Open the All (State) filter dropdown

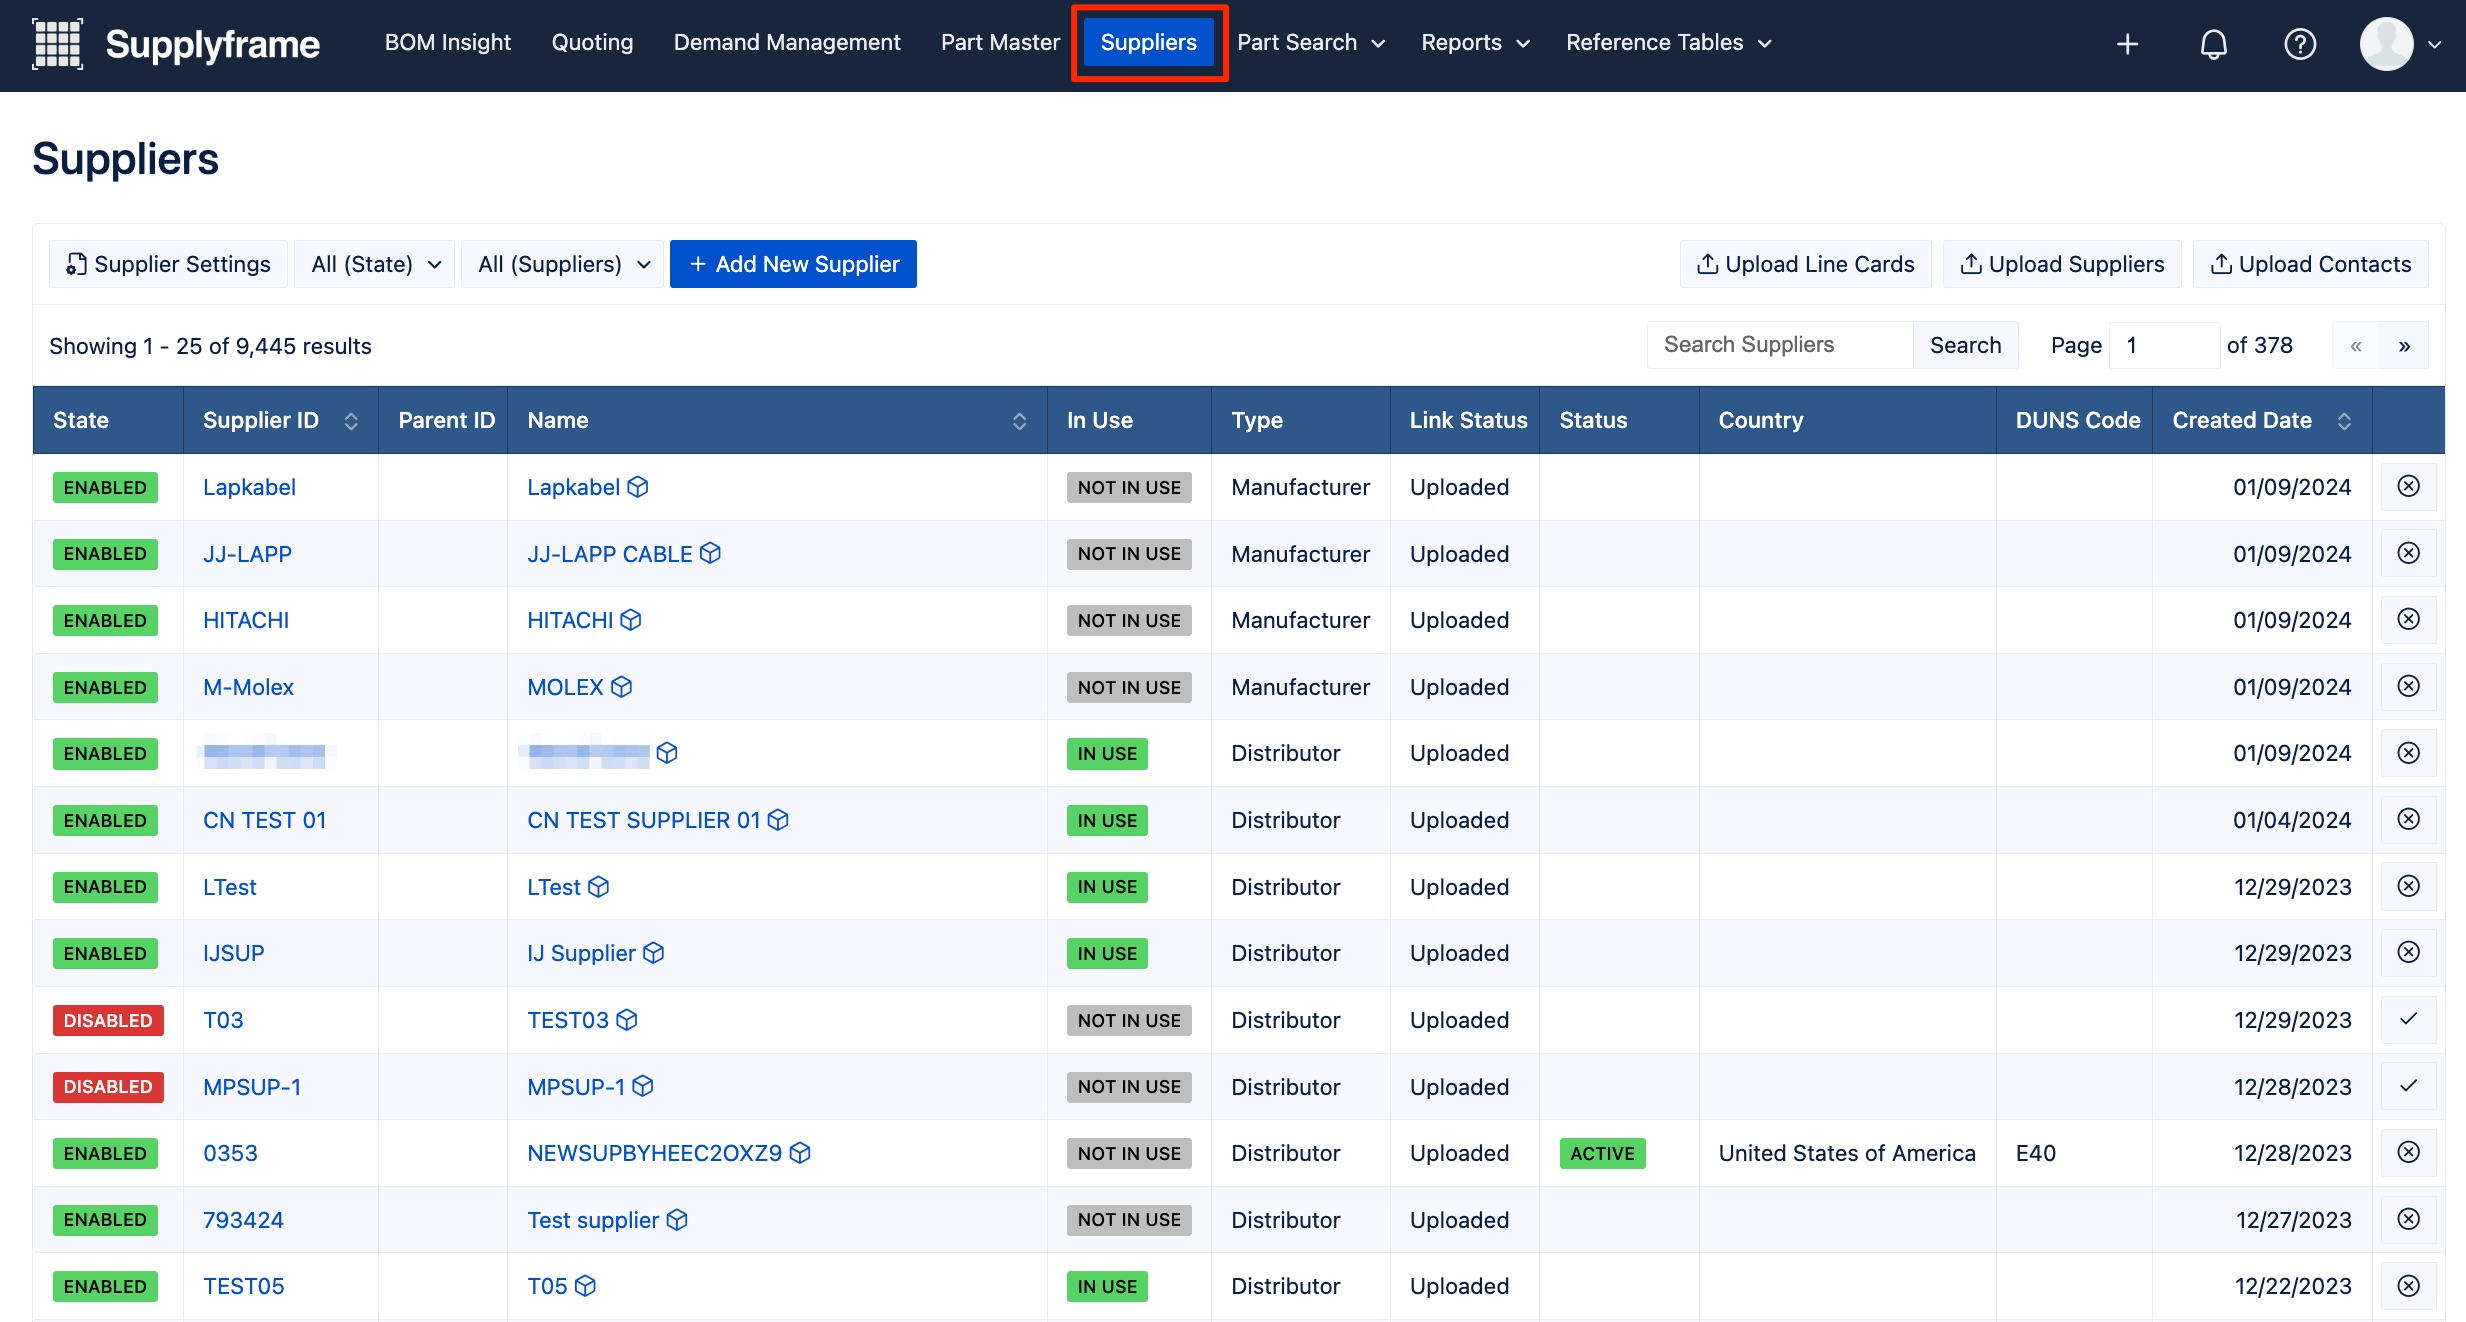coord(375,264)
